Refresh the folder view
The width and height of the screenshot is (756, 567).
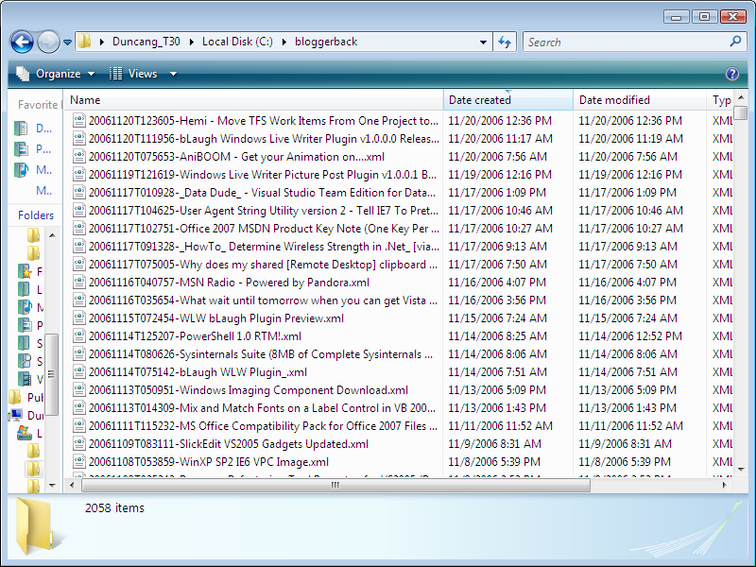click(x=505, y=42)
